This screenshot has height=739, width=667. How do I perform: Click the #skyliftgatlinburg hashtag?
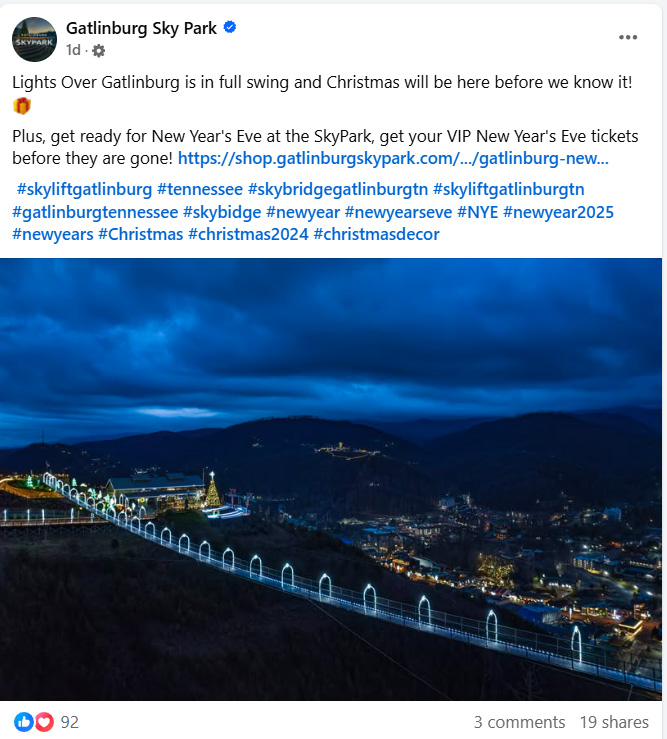tap(84, 189)
